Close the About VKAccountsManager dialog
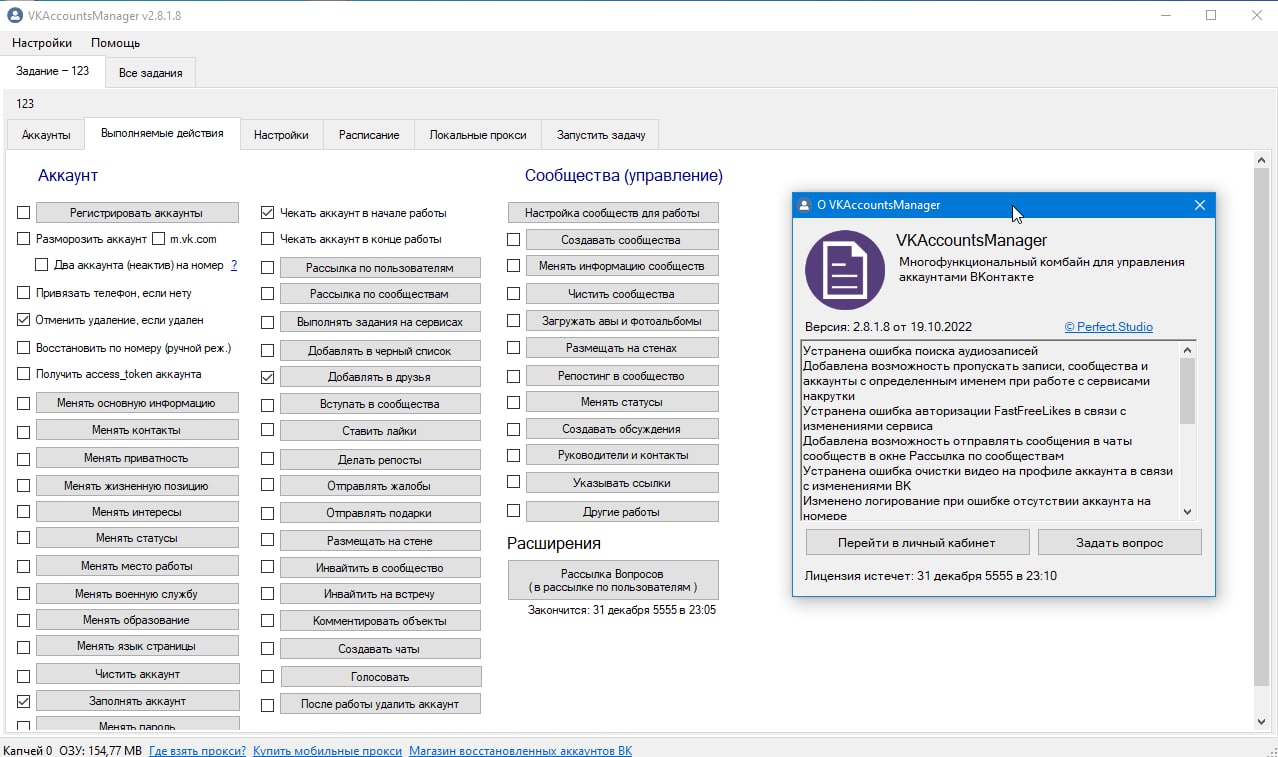Screen dimensions: 1278x757 [x=1199, y=205]
